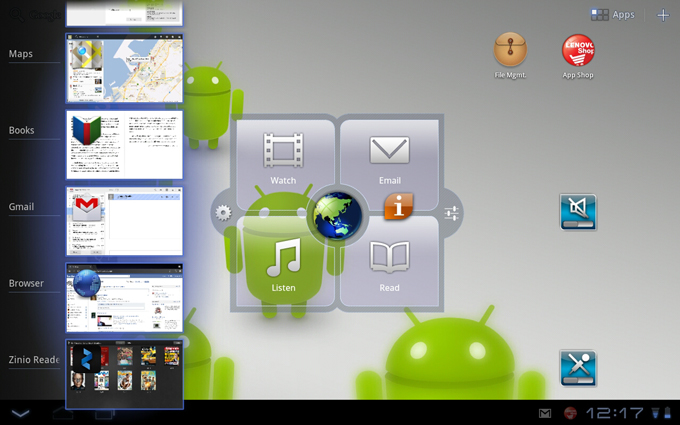The image size is (680, 425).
Task: Open the Gmail notification in status bar
Action: tap(545, 413)
